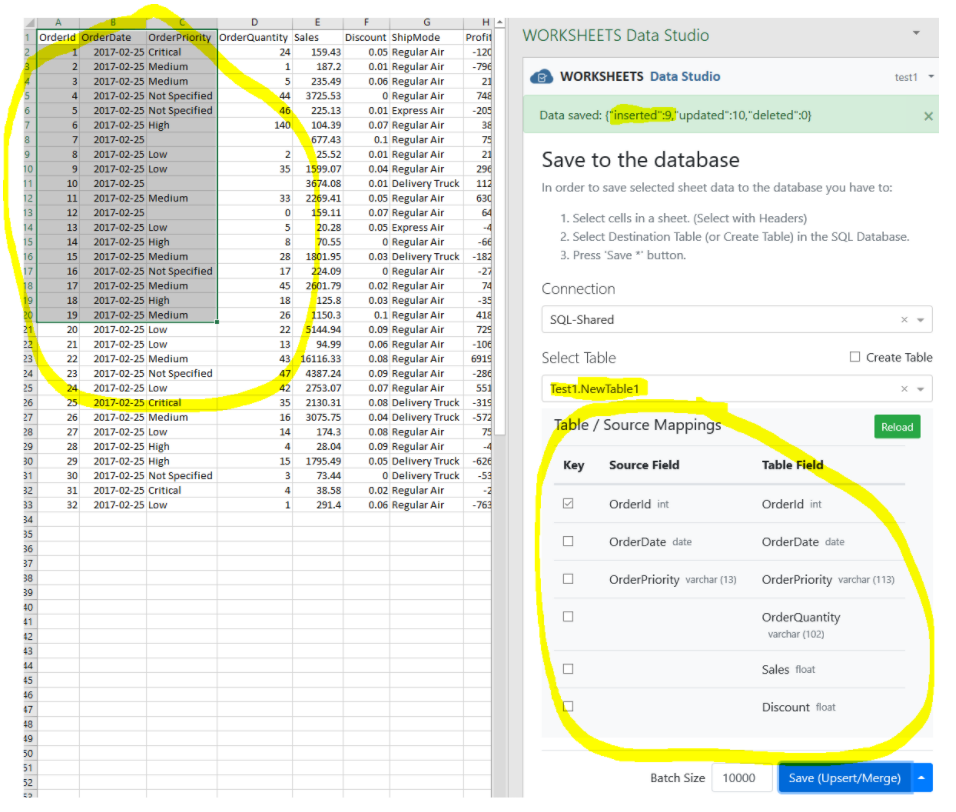956x812 pixels.
Task: Select the sales cell showing 5144.94
Action: pyautogui.click(x=317, y=330)
